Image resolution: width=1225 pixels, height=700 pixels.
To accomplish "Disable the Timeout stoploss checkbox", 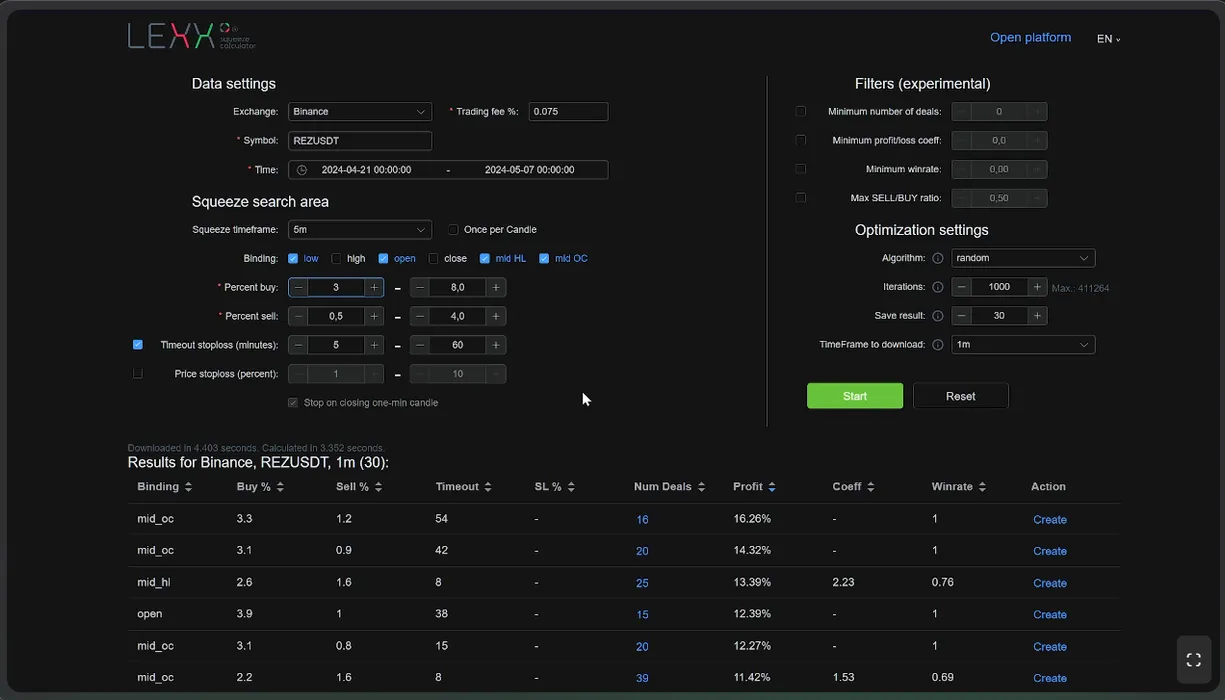I will point(138,344).
